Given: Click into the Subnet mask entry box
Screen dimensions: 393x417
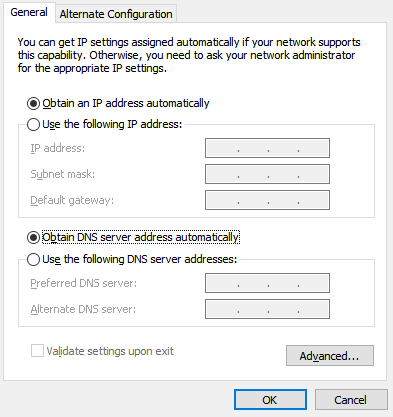Looking at the screenshot, I should tap(267, 174).
